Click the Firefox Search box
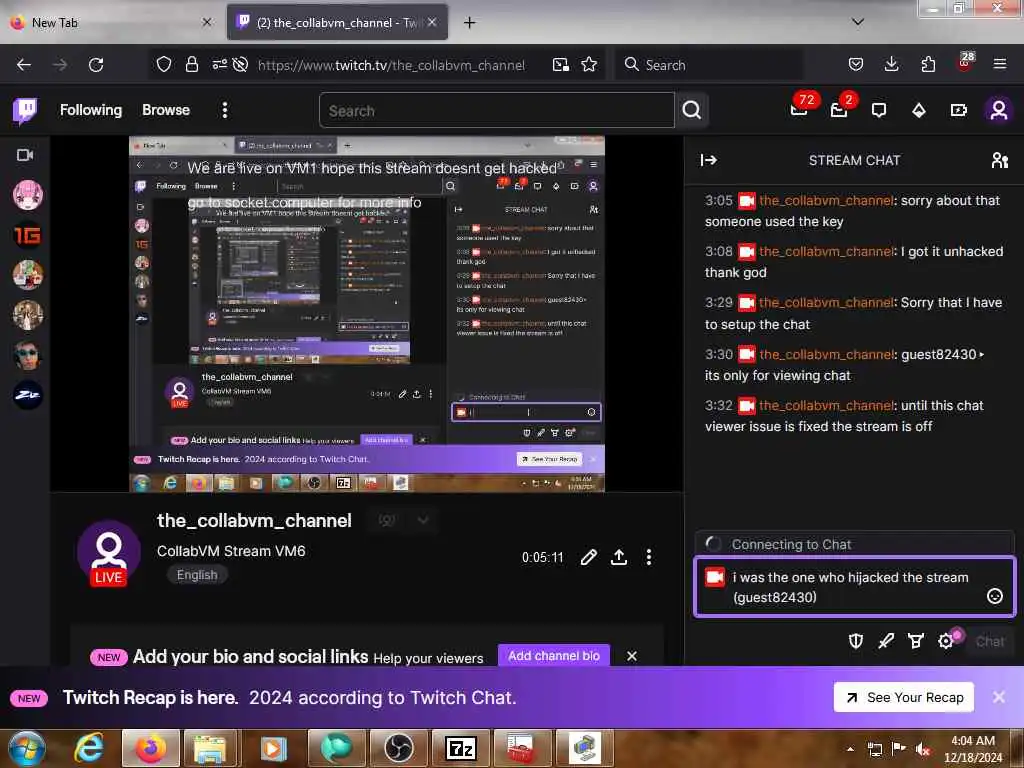This screenshot has height=768, width=1024. (x=709, y=64)
